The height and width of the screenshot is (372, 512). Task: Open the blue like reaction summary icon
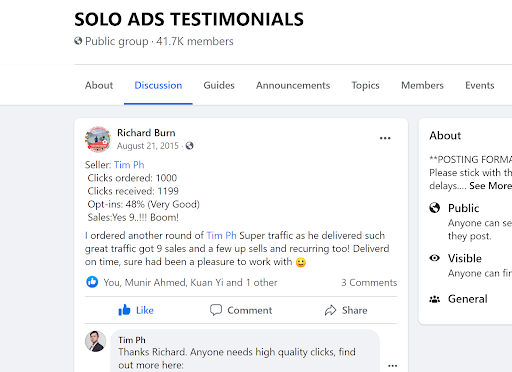point(92,282)
